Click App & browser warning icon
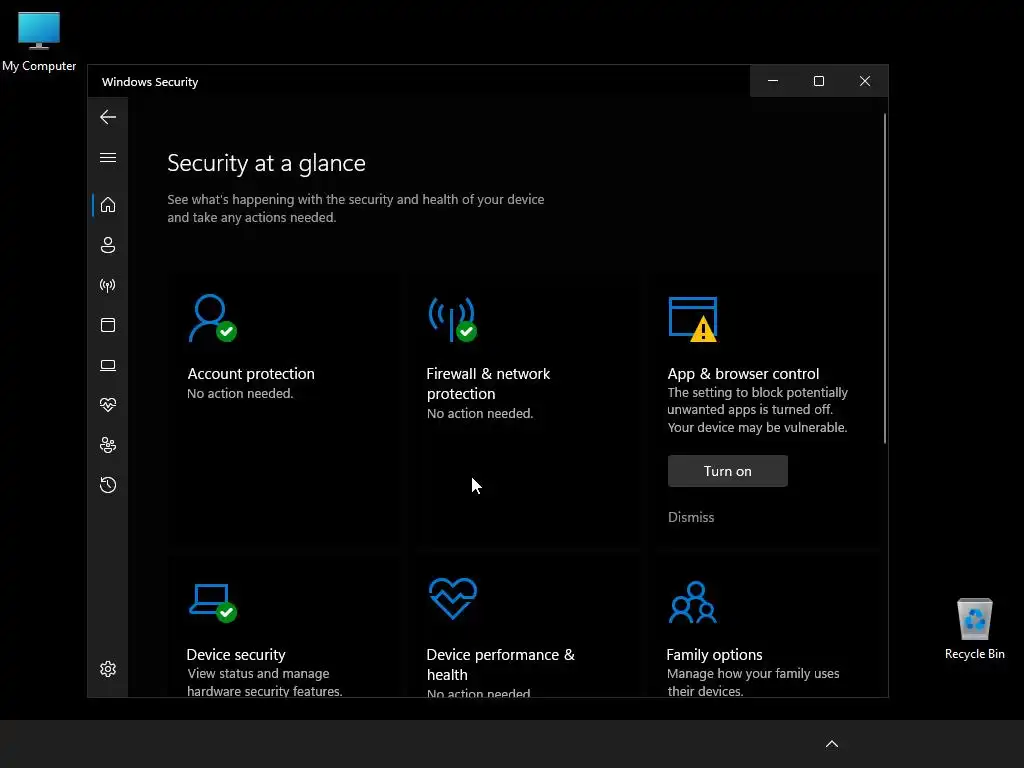 pyautogui.click(x=693, y=319)
